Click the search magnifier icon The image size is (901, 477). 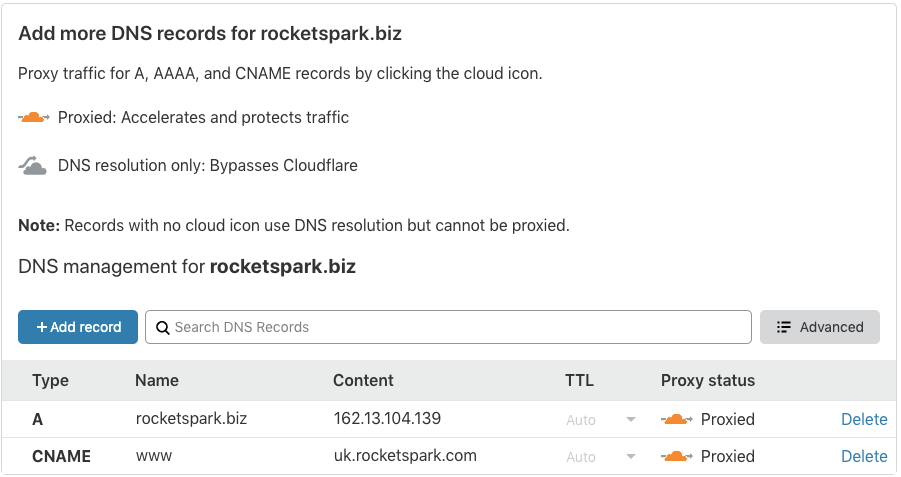(x=163, y=328)
